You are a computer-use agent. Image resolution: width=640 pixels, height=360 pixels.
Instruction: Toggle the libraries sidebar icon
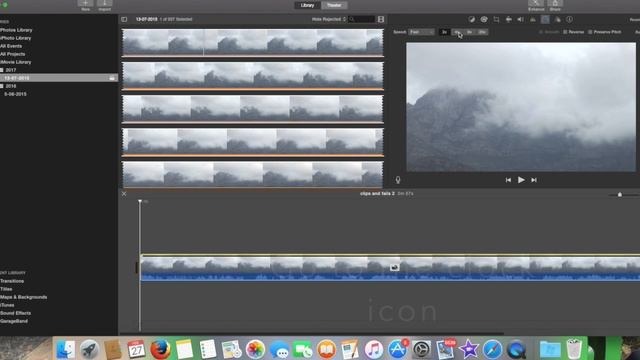(x=124, y=19)
